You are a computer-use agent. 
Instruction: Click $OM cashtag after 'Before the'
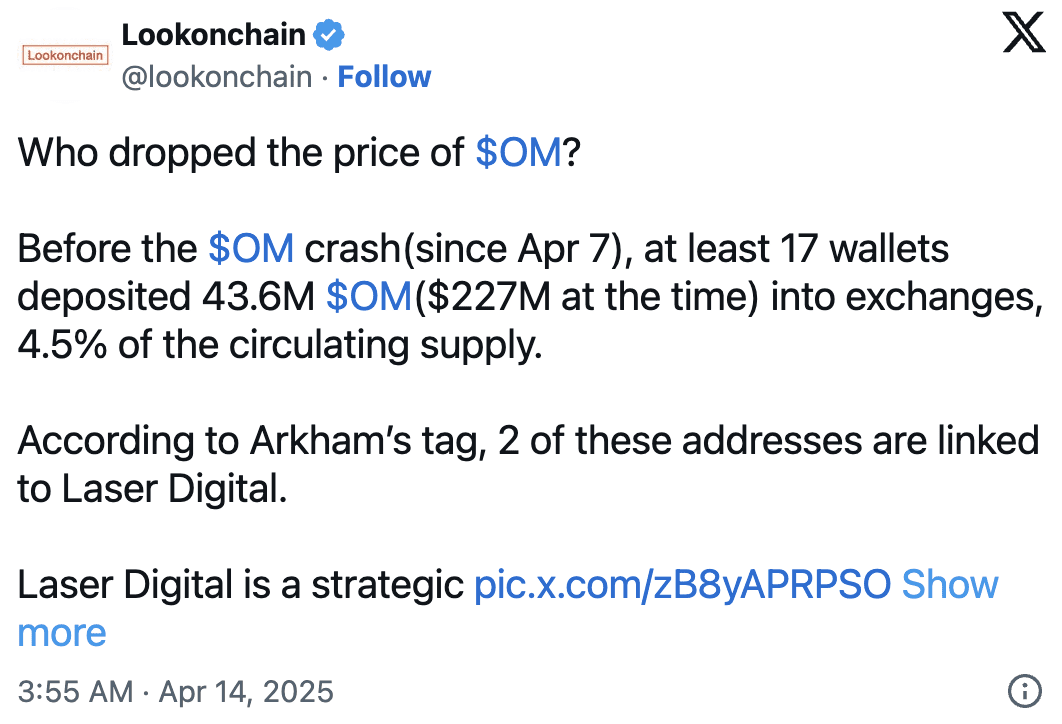(x=251, y=249)
